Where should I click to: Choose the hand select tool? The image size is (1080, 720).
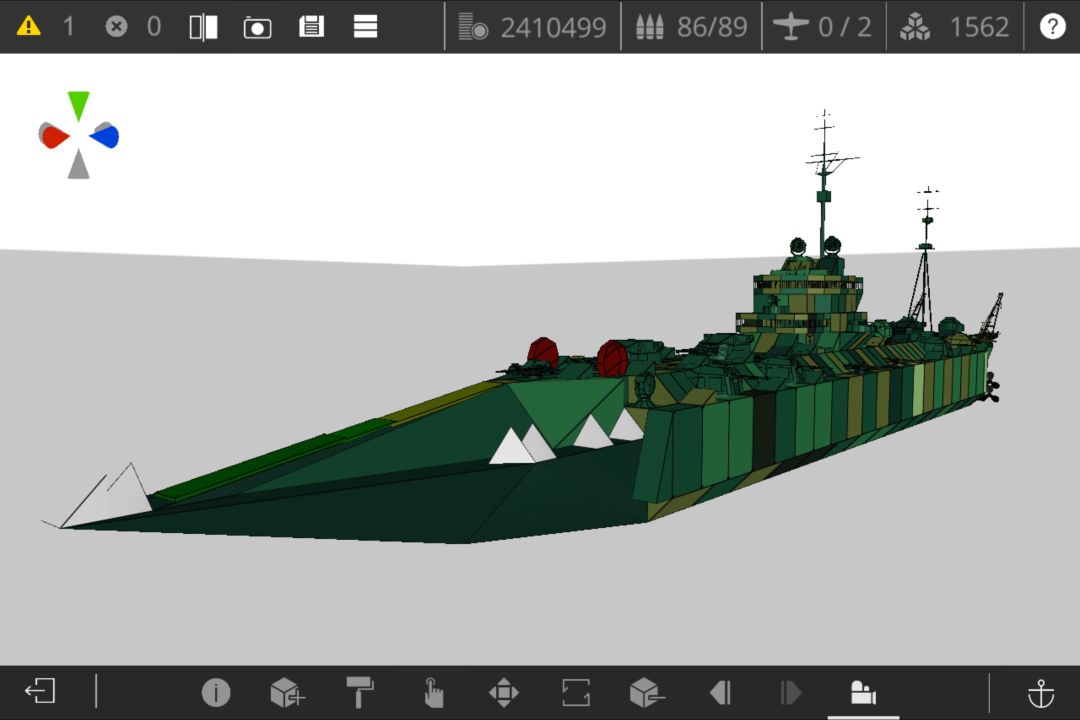(433, 692)
